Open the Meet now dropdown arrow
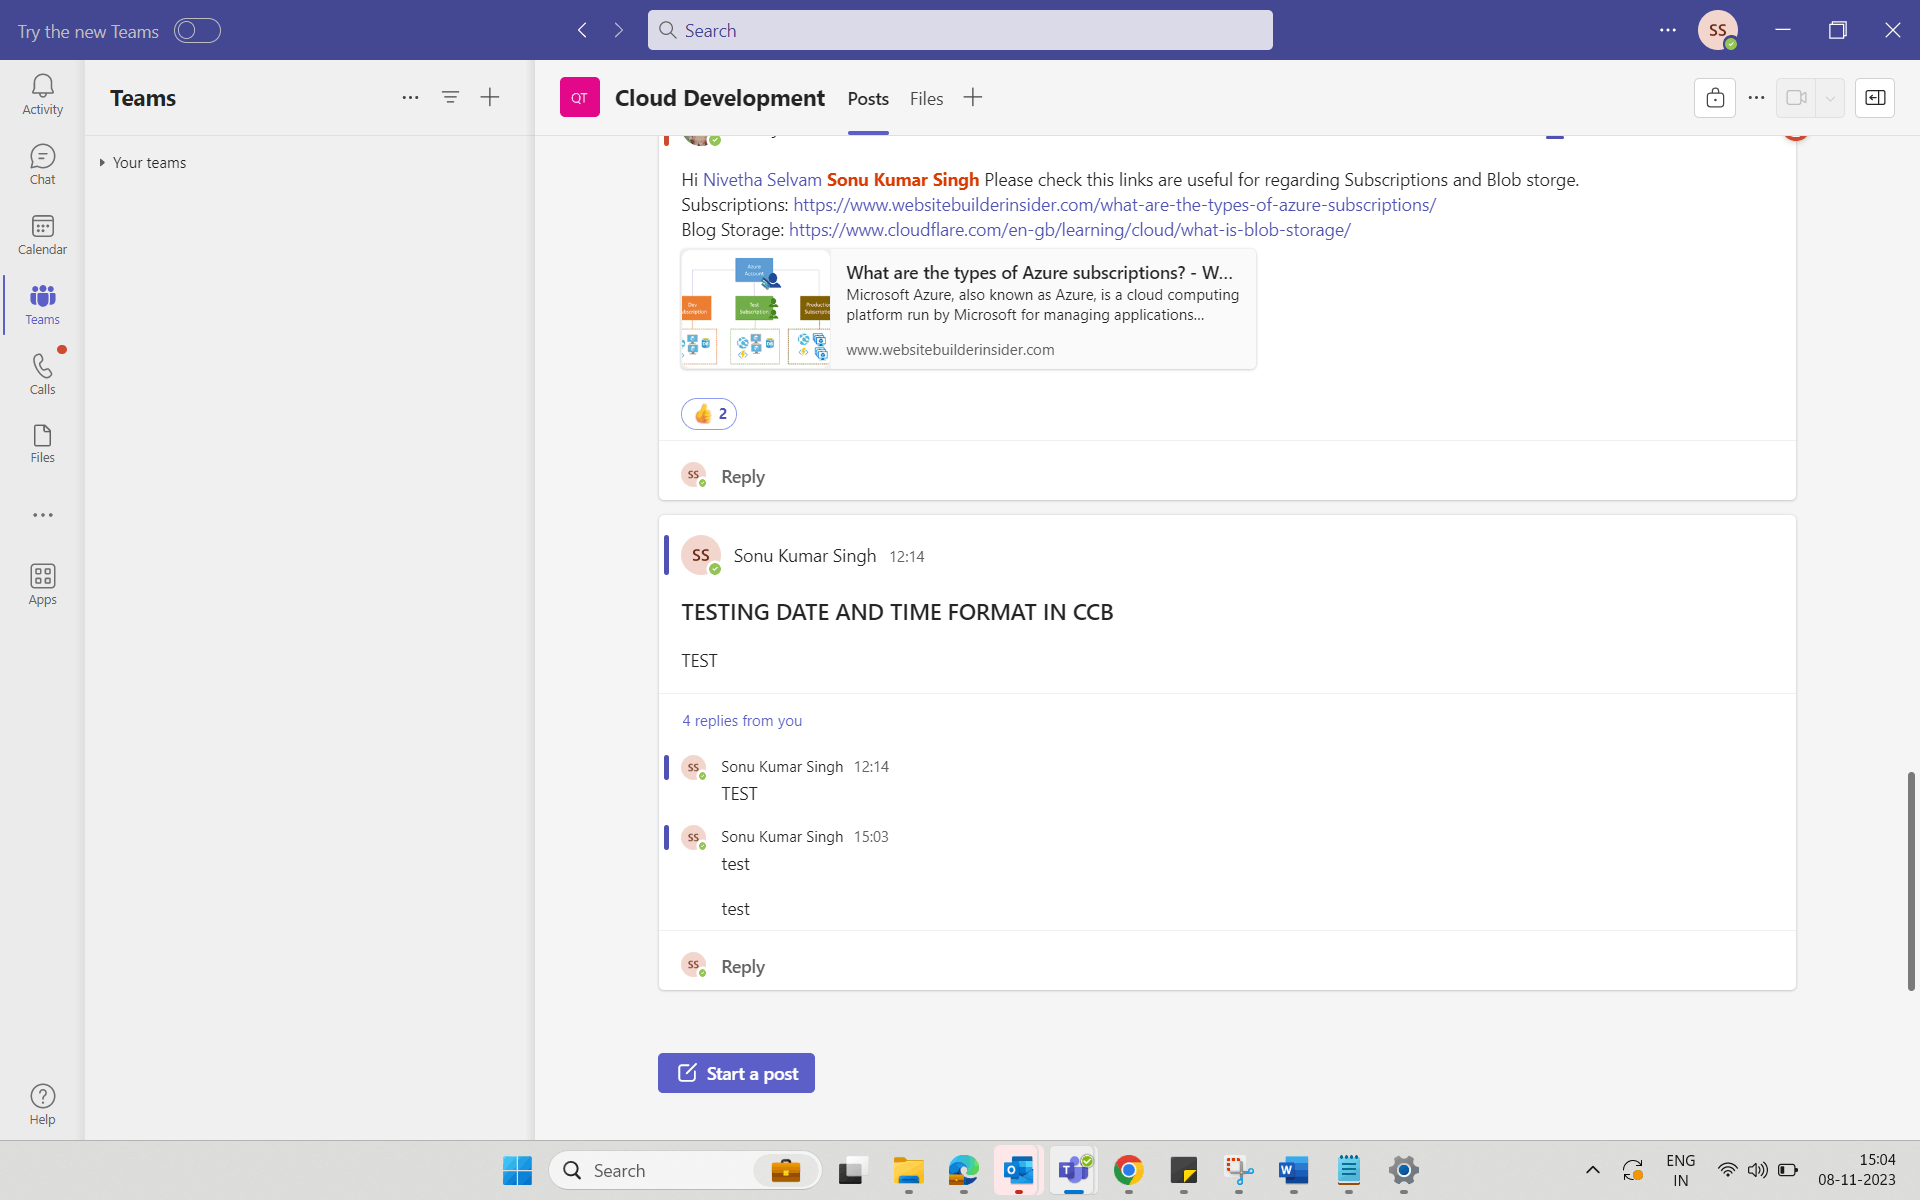Image resolution: width=1920 pixels, height=1200 pixels. [1830, 98]
